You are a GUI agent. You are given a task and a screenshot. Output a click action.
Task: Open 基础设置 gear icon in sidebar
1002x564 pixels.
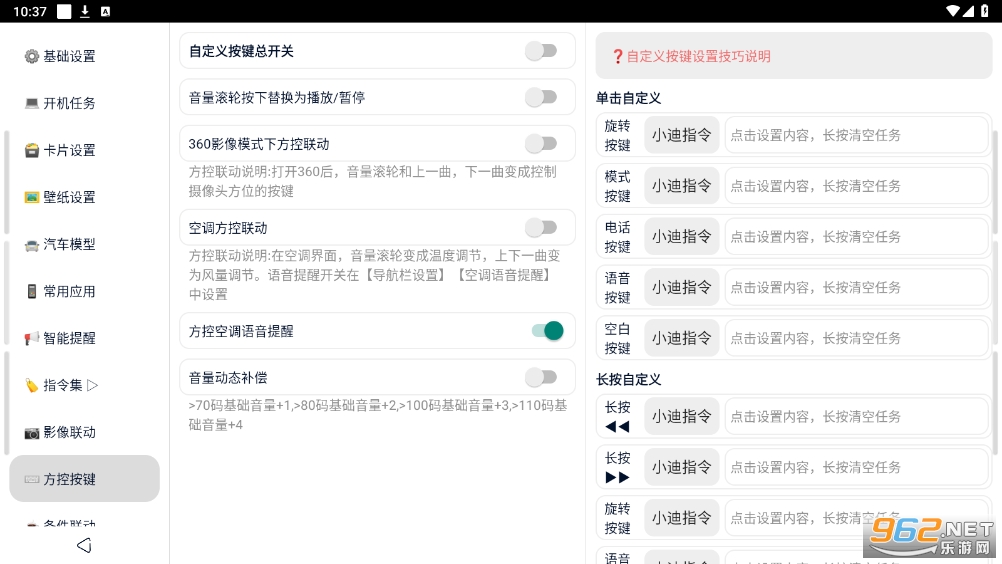[x=31, y=56]
